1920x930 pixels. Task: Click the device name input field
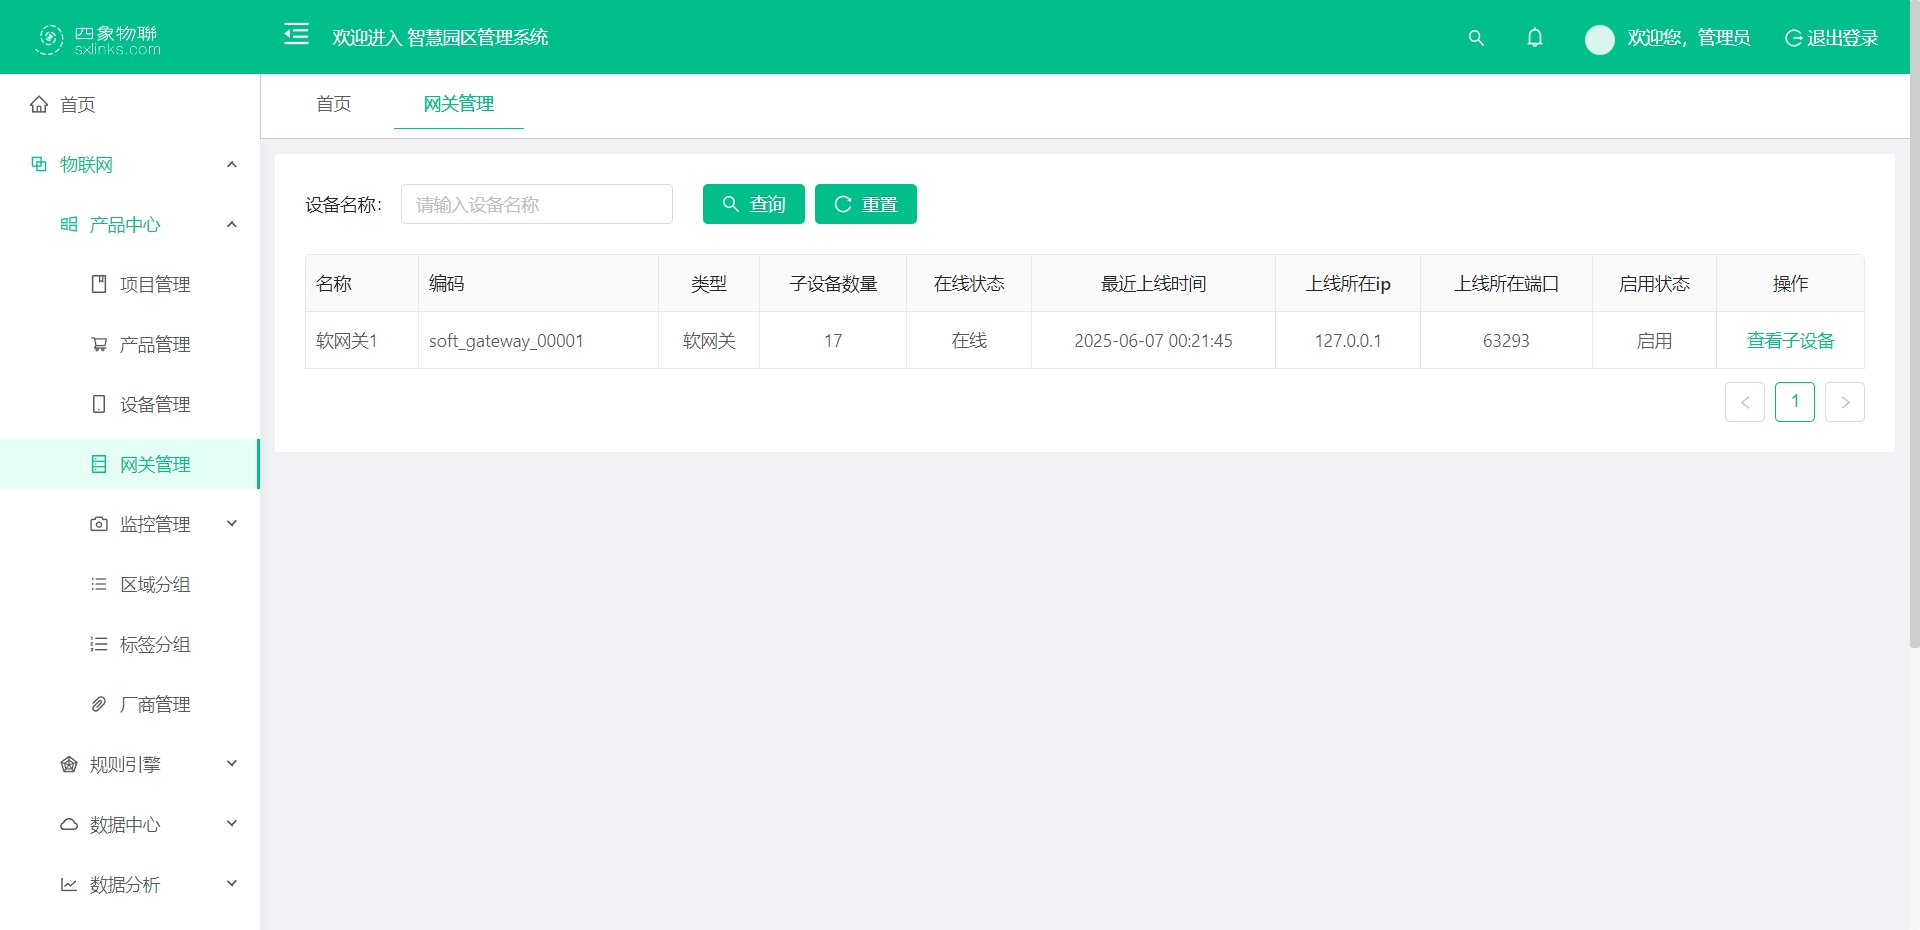tap(536, 204)
